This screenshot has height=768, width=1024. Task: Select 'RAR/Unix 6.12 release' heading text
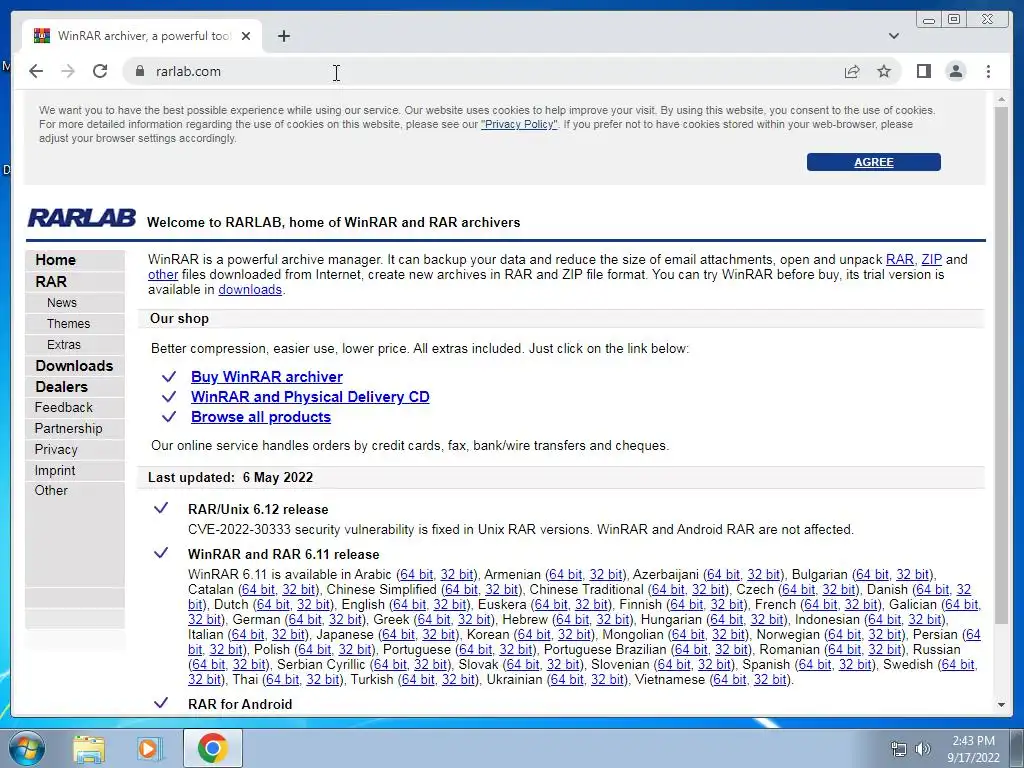(258, 509)
